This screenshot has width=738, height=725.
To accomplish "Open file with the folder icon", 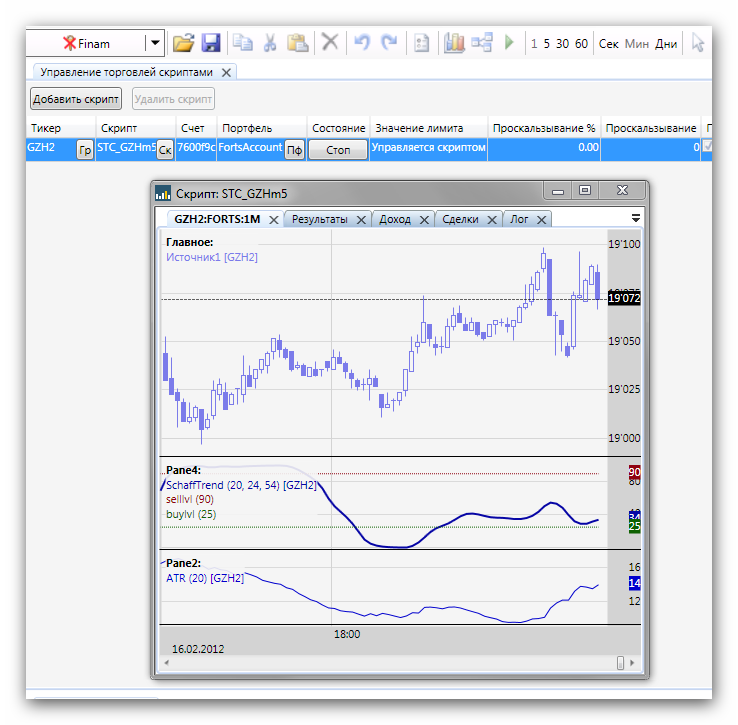I will (183, 43).
